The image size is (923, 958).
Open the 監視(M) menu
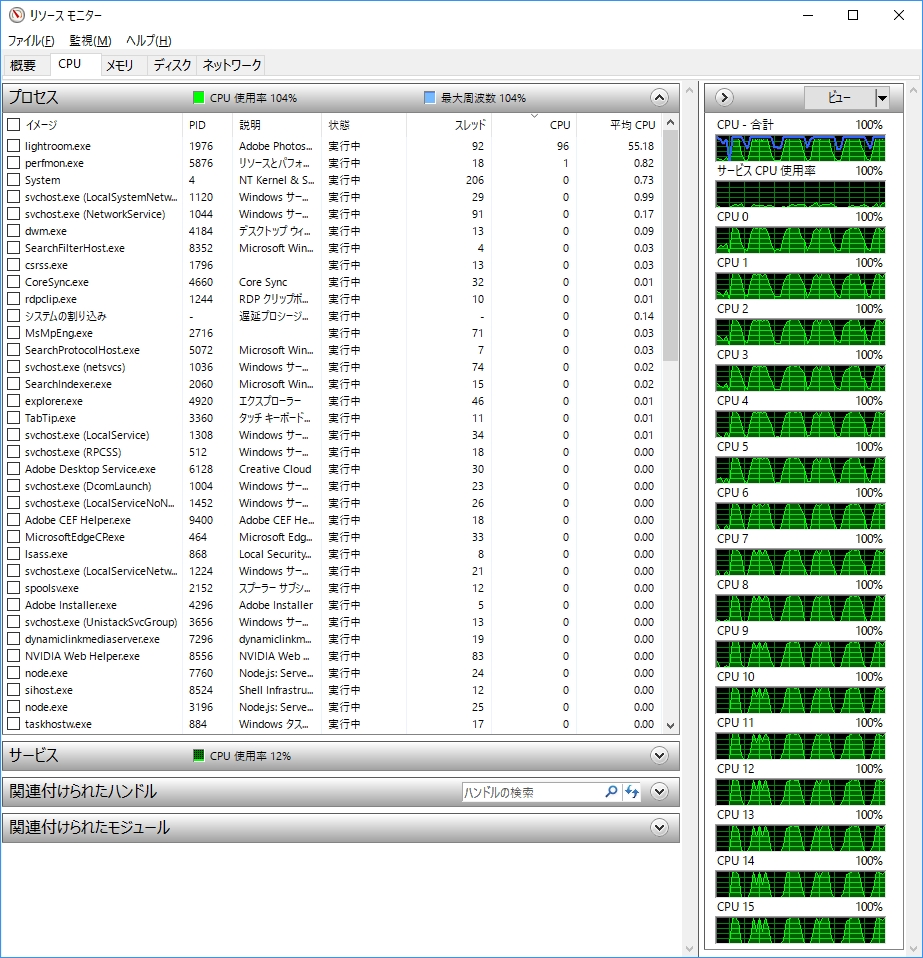tap(90, 40)
